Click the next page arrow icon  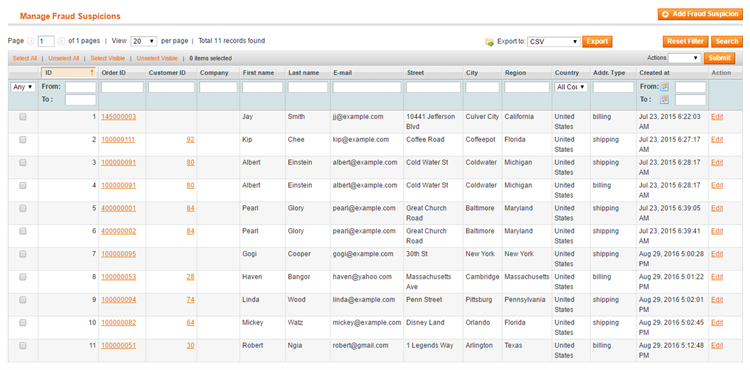(x=61, y=42)
